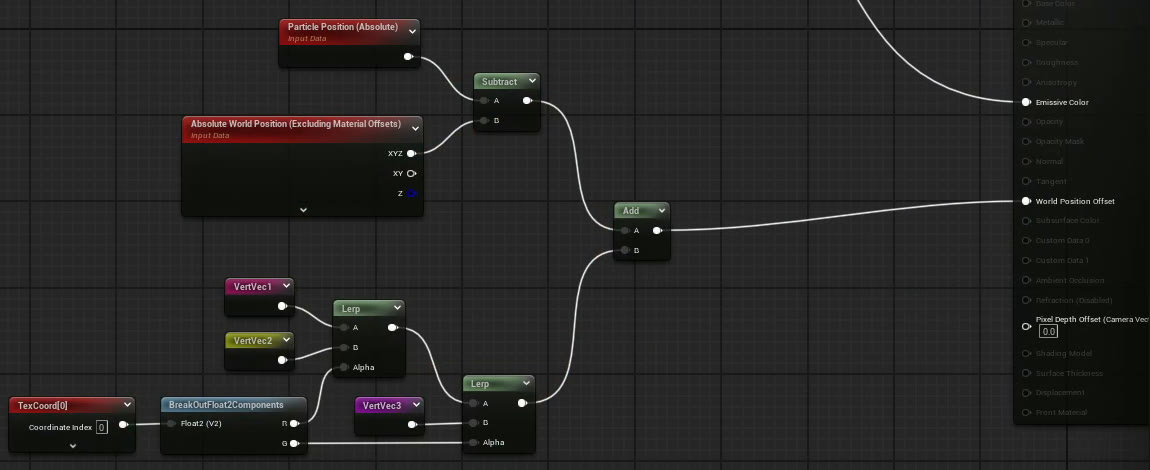Viewport: 1150px width, 470px height.
Task: Click the Alpha pin of the Lerp connected to G
Action: click(473, 442)
